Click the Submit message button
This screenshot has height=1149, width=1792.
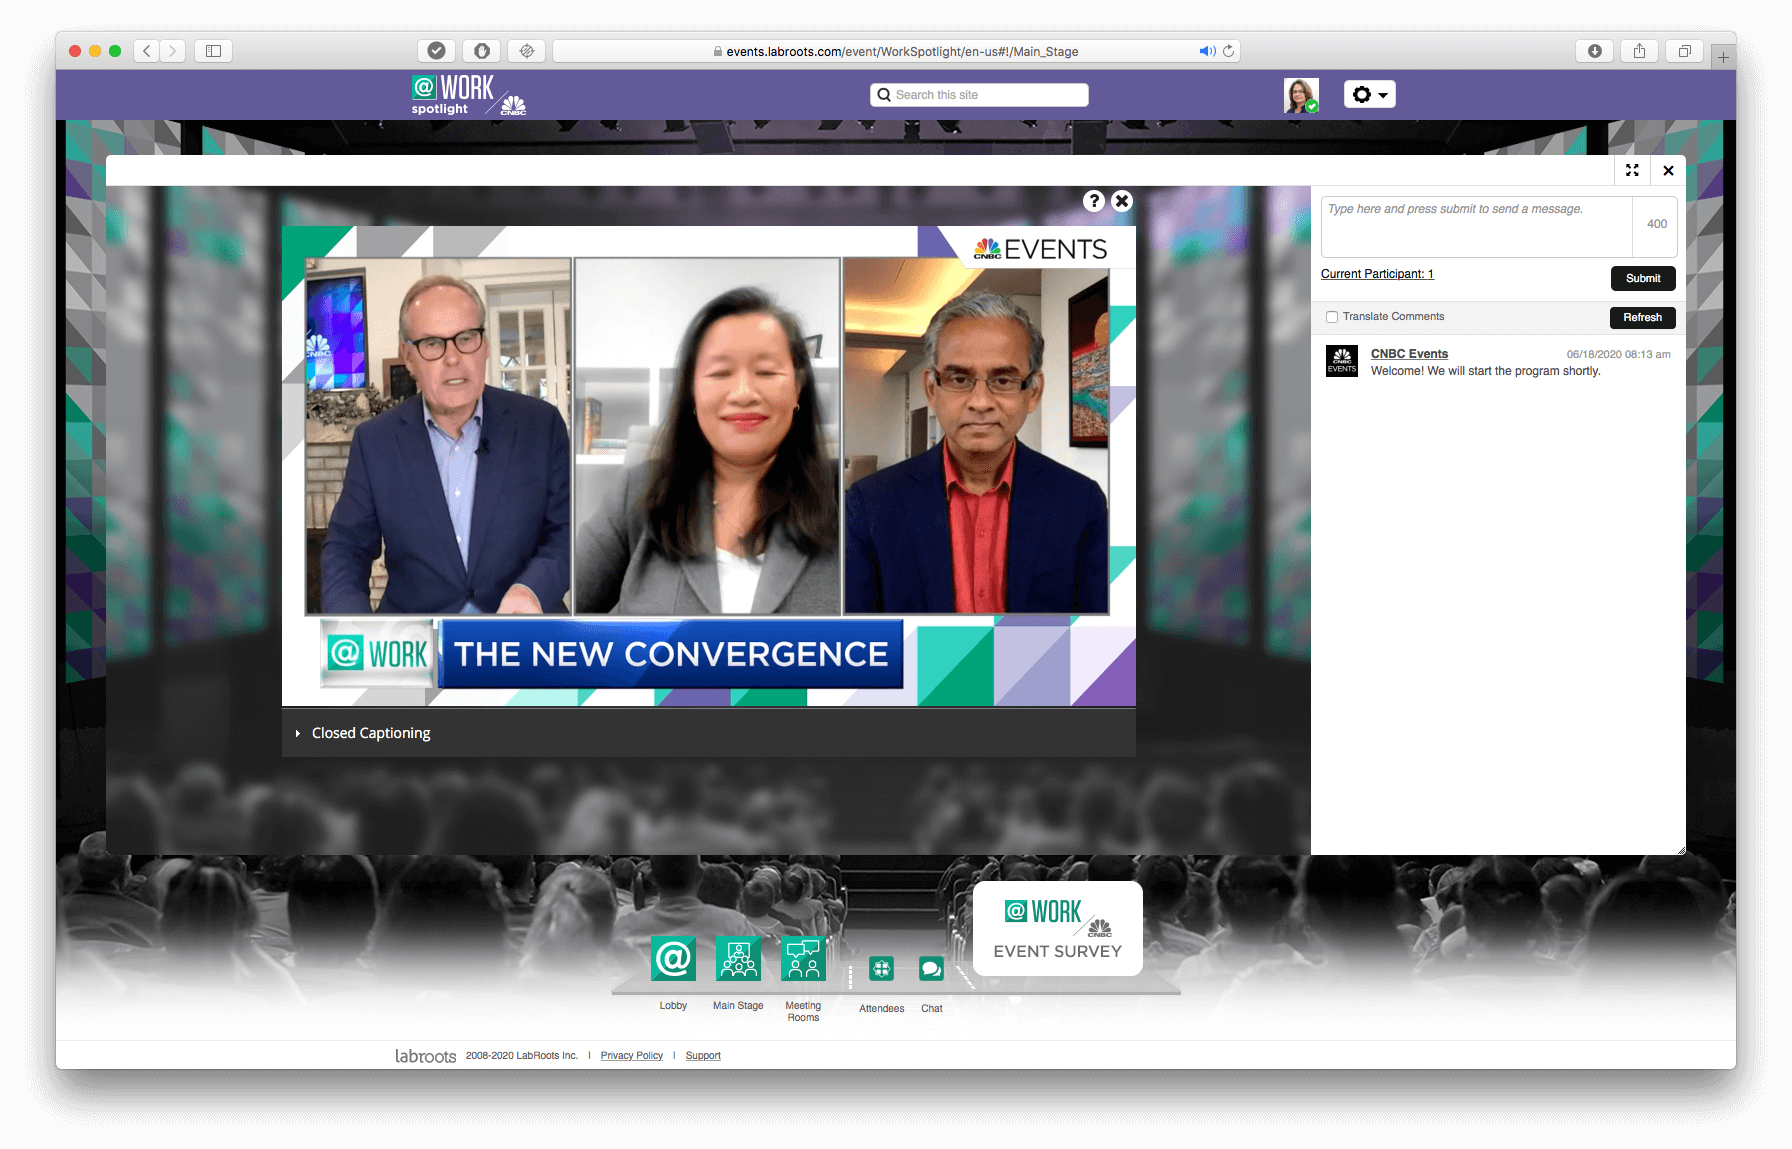pos(1643,278)
